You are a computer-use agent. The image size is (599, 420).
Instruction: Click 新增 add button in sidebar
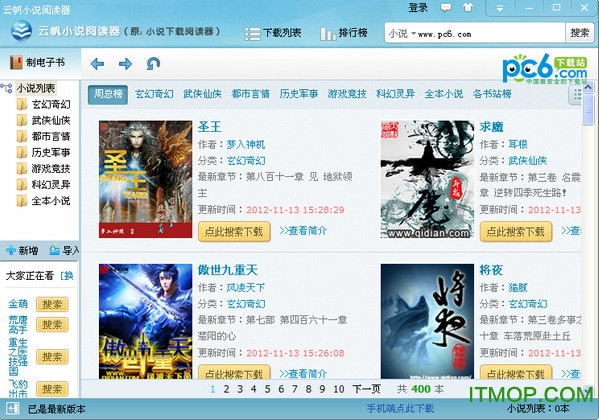(23, 251)
